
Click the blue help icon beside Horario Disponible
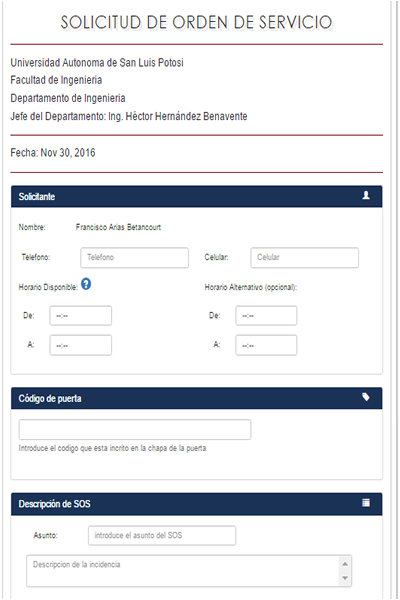click(x=86, y=284)
